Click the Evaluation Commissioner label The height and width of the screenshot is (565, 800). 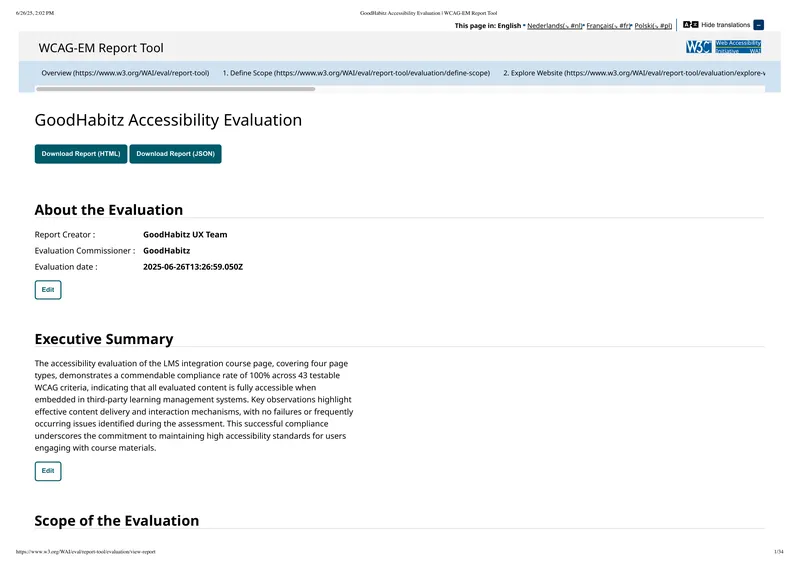[x=85, y=251]
